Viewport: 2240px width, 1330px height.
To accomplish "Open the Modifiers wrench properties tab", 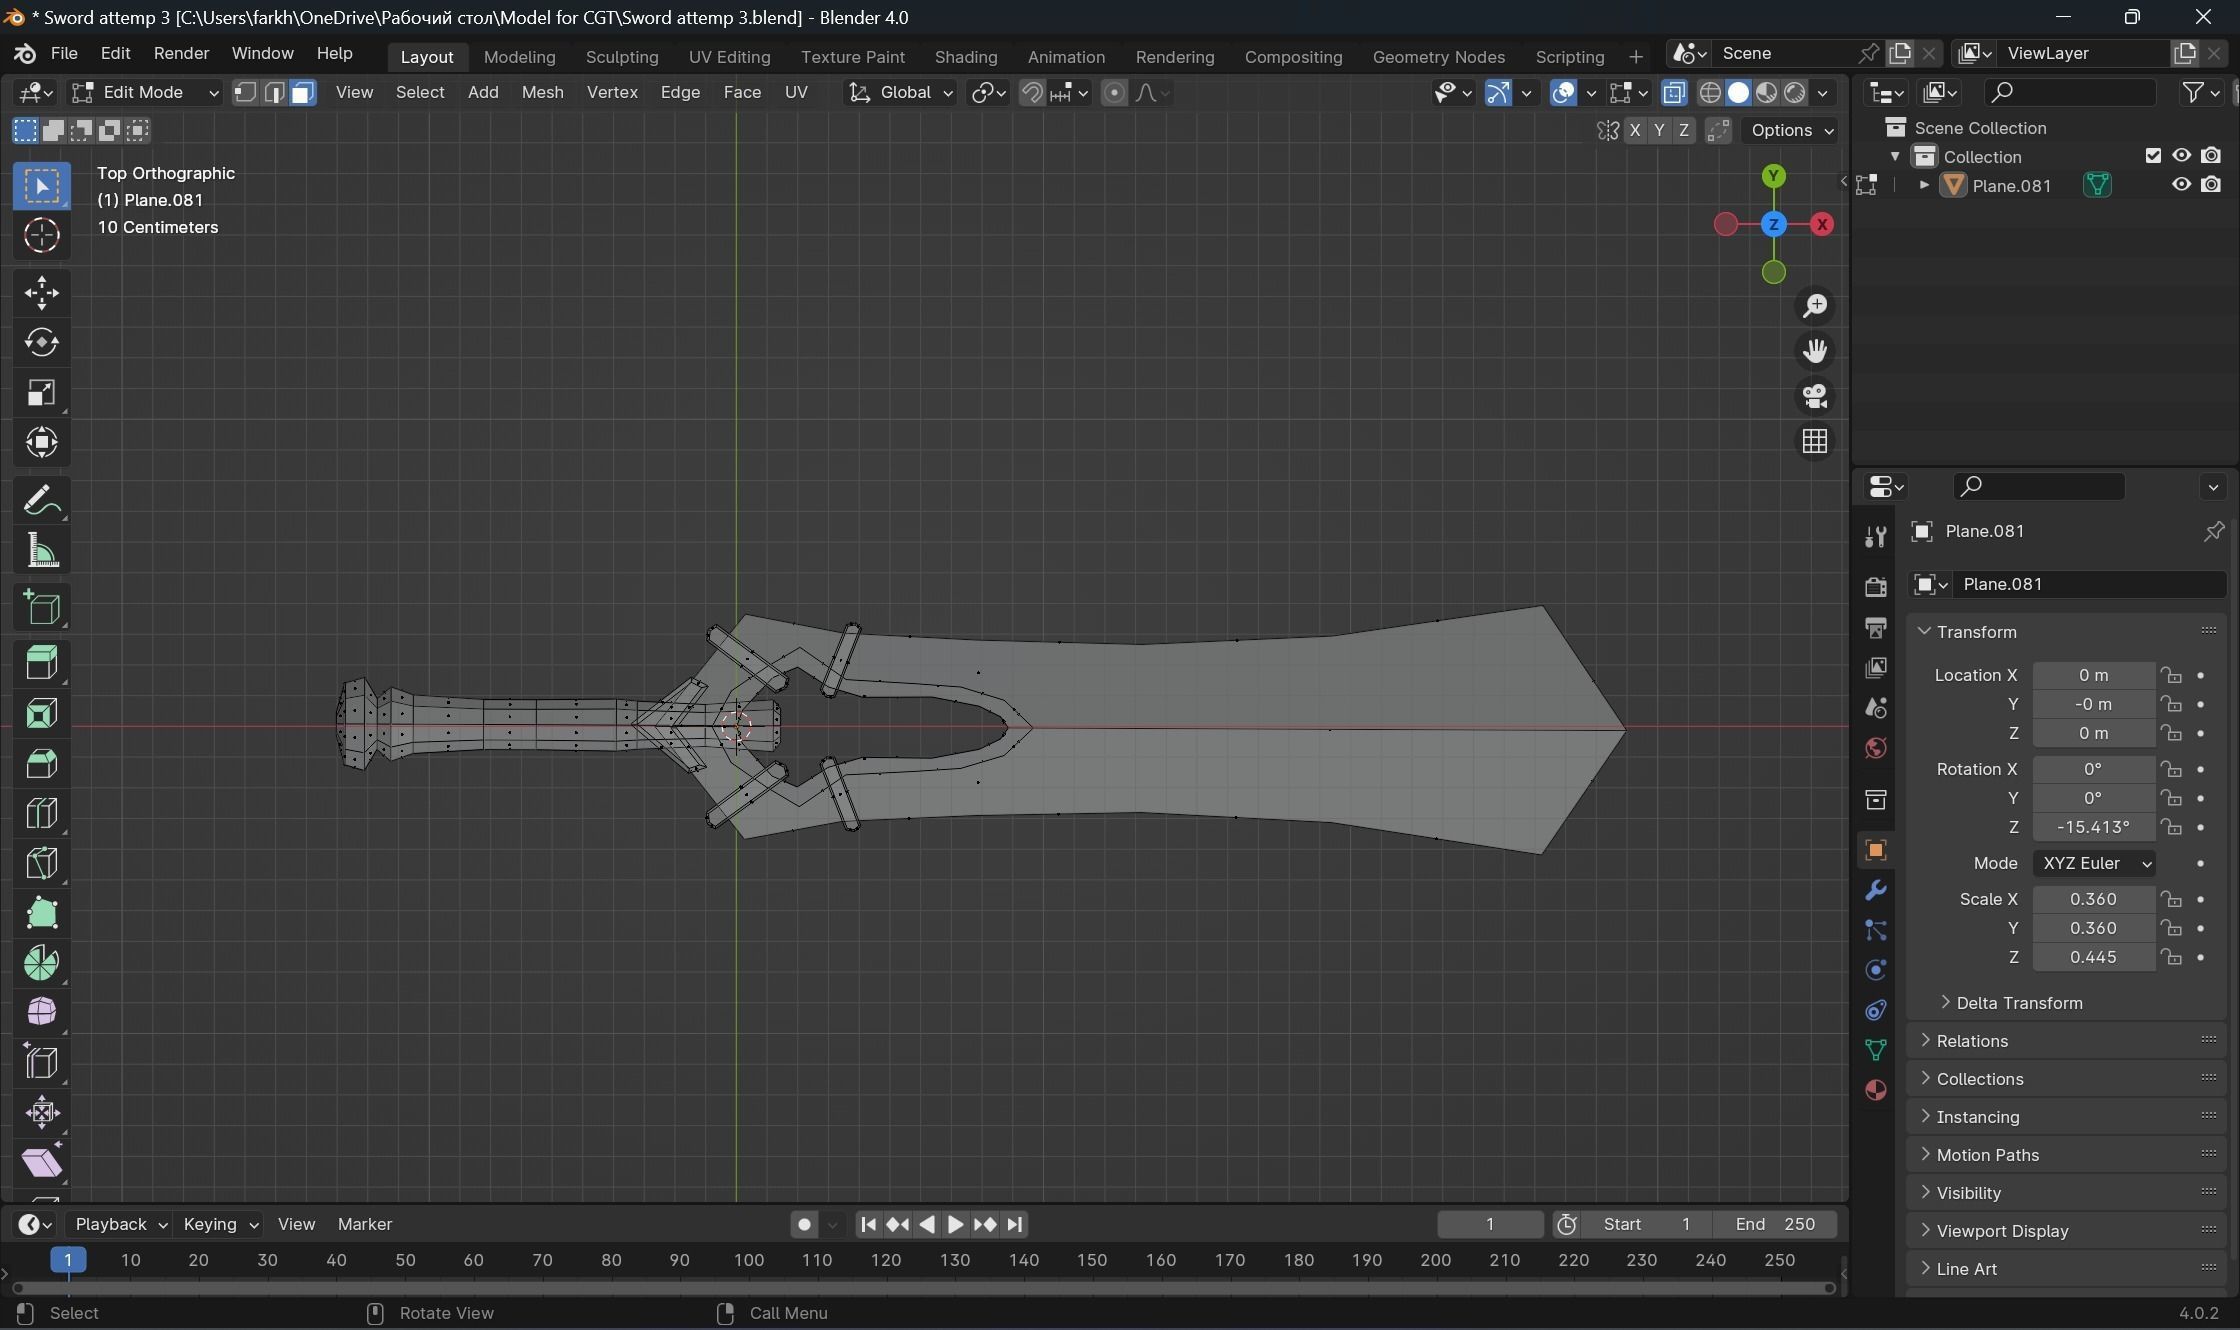I will click(1875, 890).
